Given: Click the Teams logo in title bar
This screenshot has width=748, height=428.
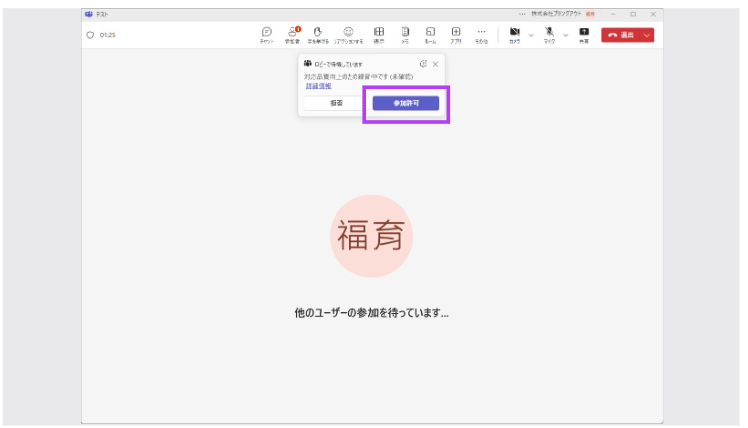Looking at the screenshot, I should (89, 14).
